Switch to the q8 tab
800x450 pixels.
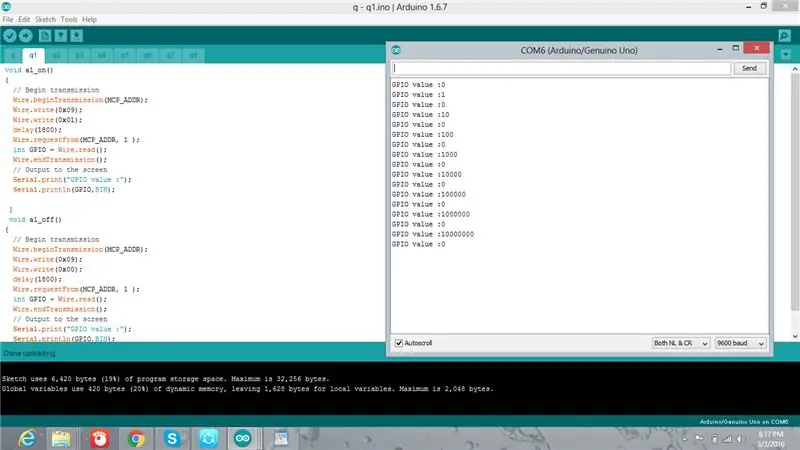tap(193, 55)
